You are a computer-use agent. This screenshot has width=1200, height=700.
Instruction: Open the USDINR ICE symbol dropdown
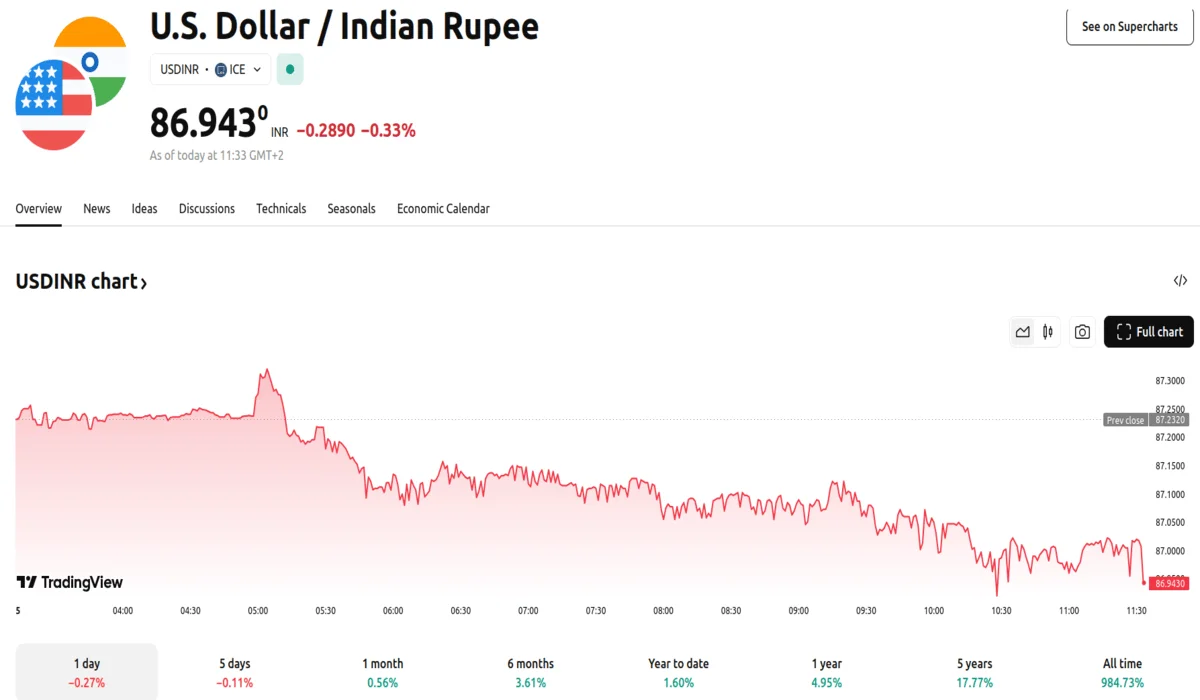210,69
